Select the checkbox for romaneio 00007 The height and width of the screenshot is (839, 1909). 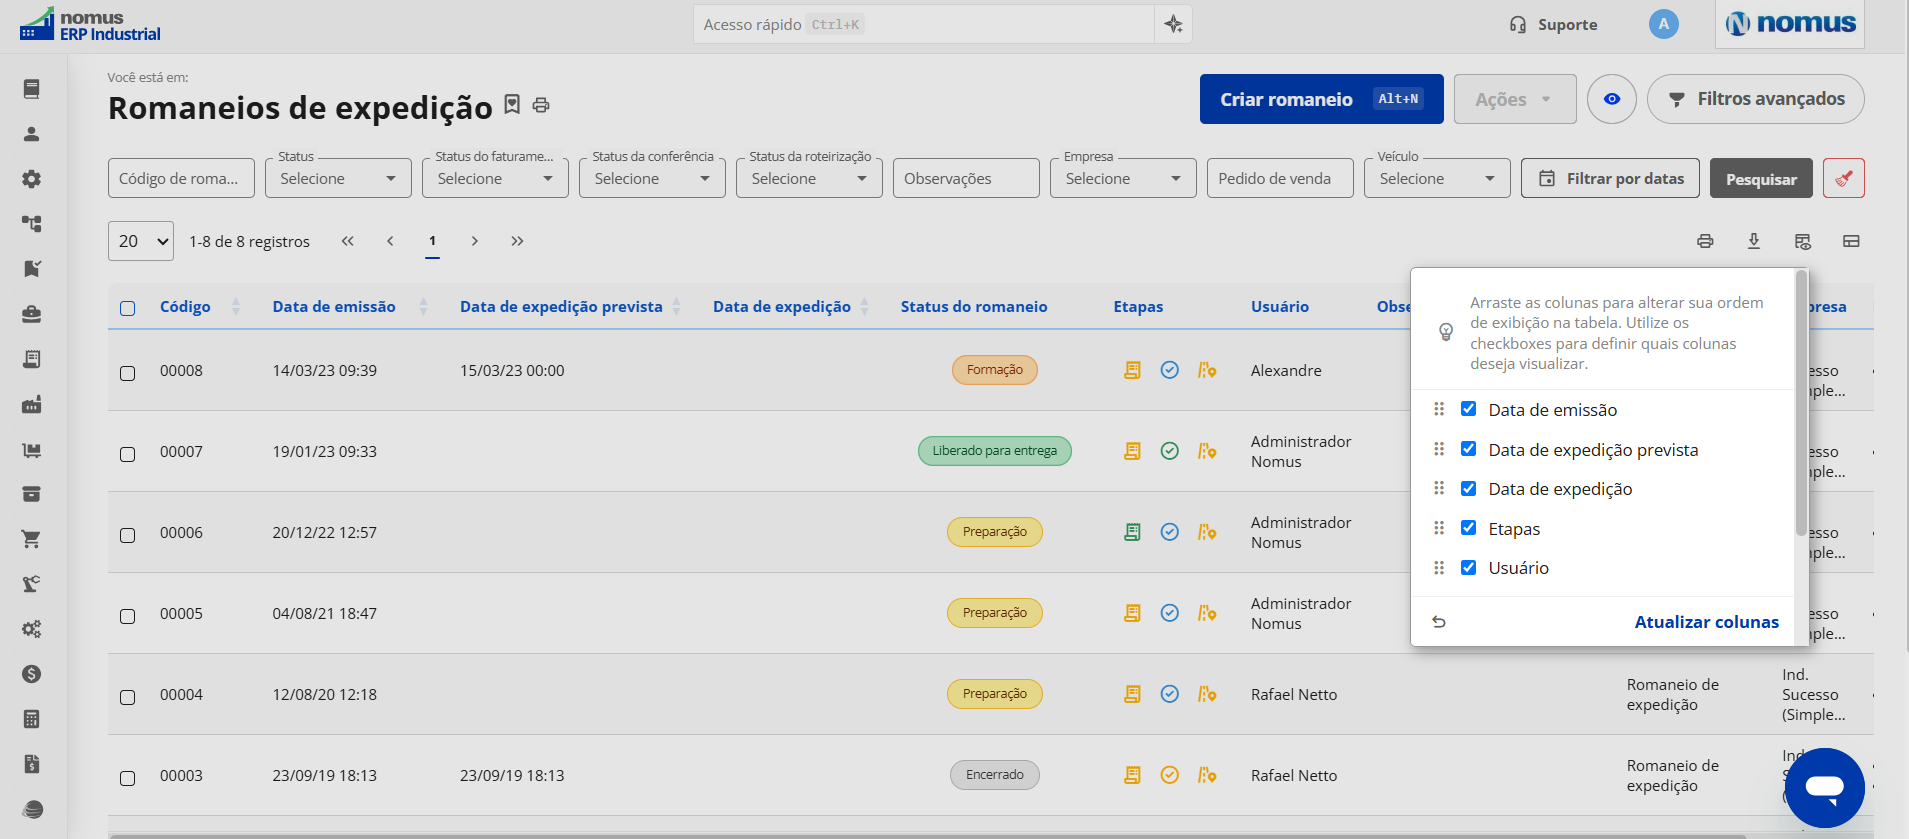coord(128,454)
